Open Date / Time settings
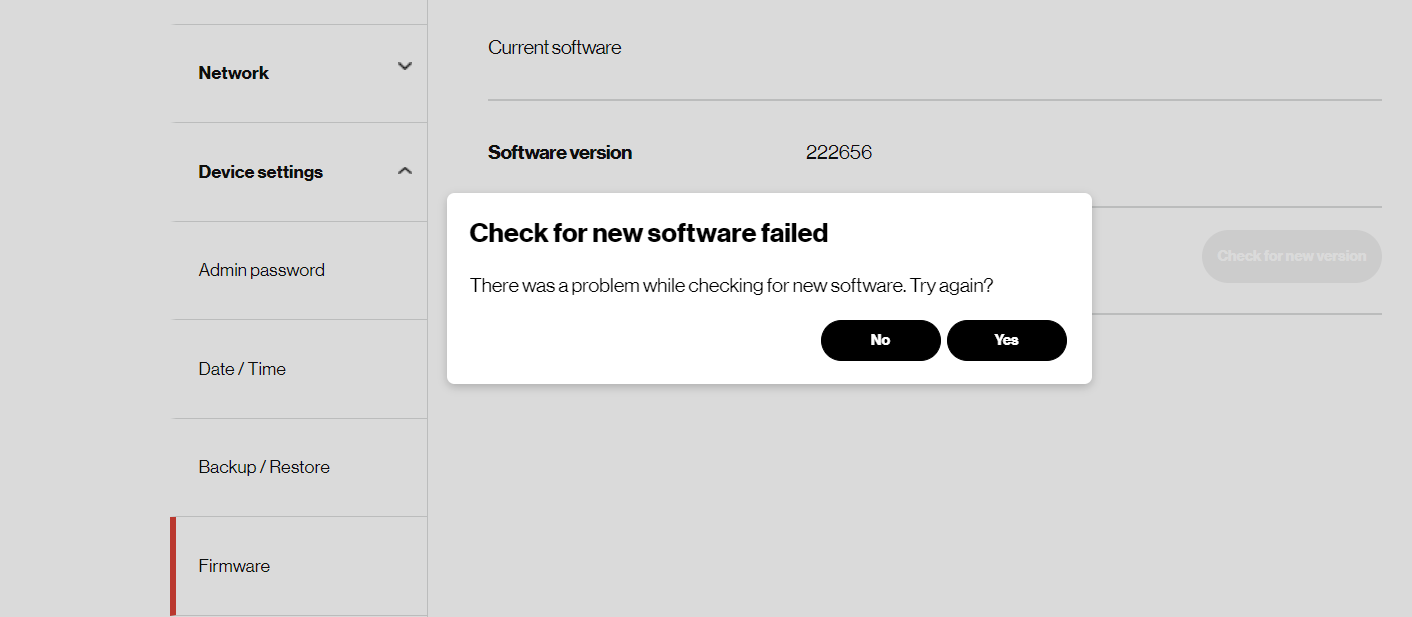 coord(241,369)
